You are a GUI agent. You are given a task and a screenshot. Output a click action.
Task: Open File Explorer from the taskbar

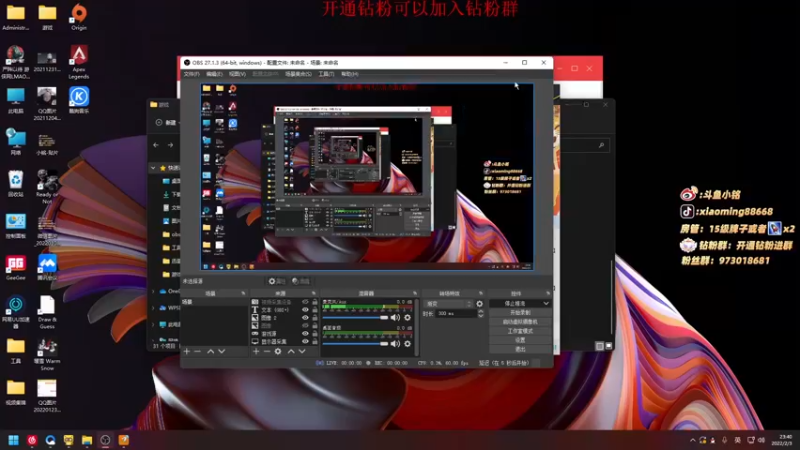87,440
